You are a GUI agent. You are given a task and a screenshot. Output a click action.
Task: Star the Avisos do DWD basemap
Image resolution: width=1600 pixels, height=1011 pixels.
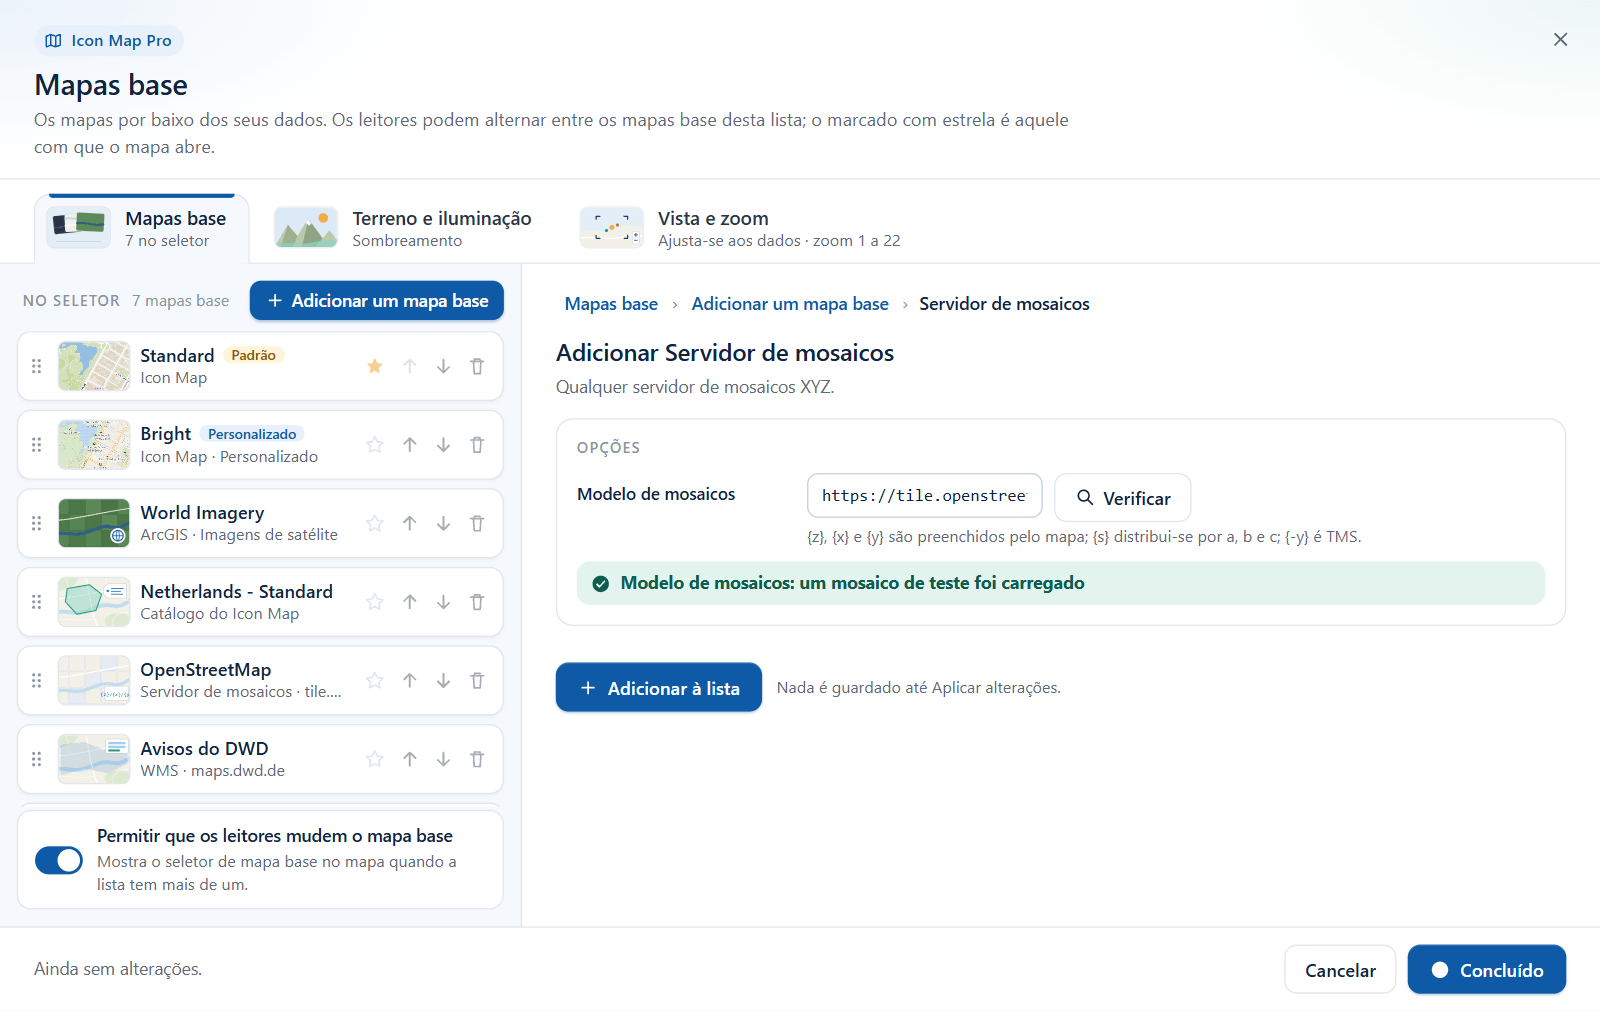coord(375,759)
